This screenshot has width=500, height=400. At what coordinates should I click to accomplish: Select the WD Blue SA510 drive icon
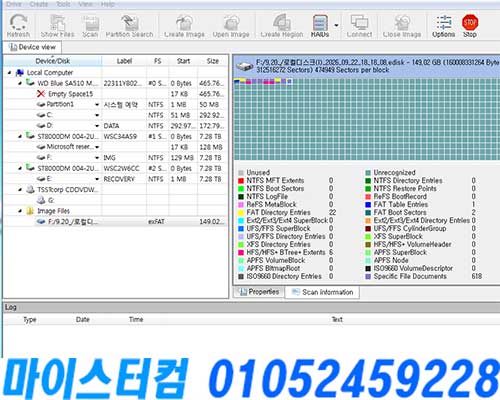tap(30, 82)
